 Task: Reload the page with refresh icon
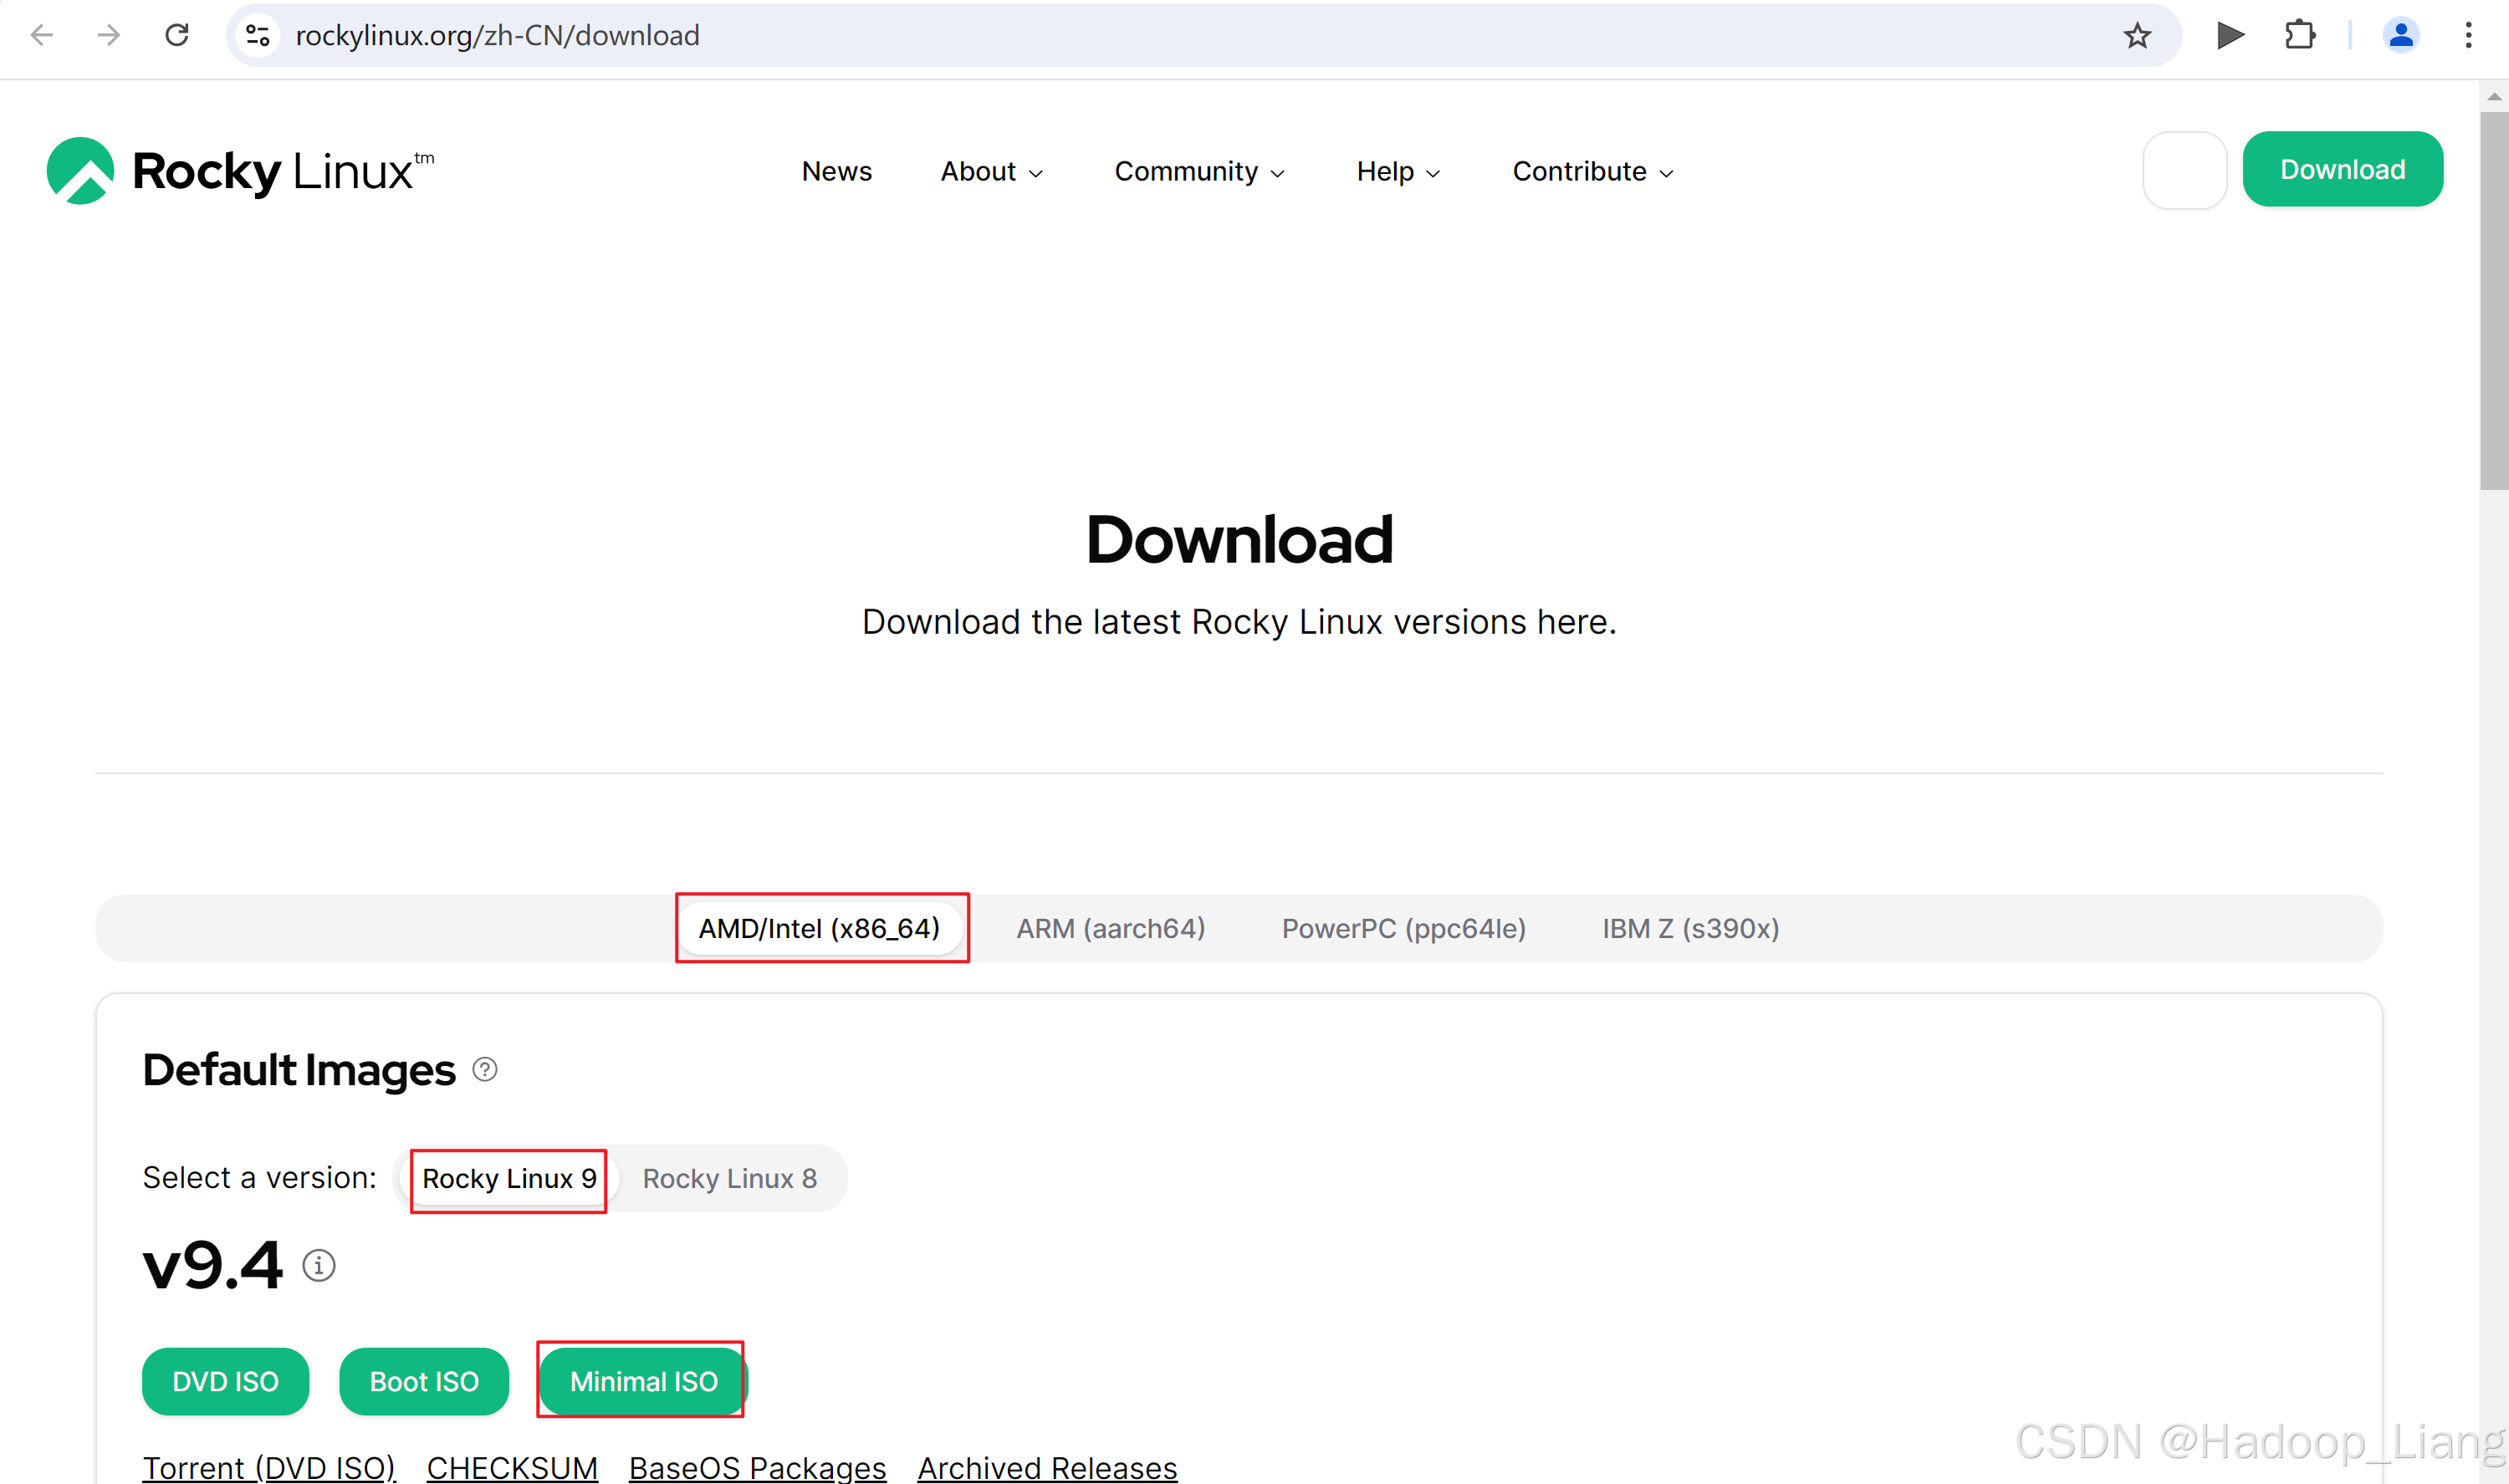(x=177, y=36)
